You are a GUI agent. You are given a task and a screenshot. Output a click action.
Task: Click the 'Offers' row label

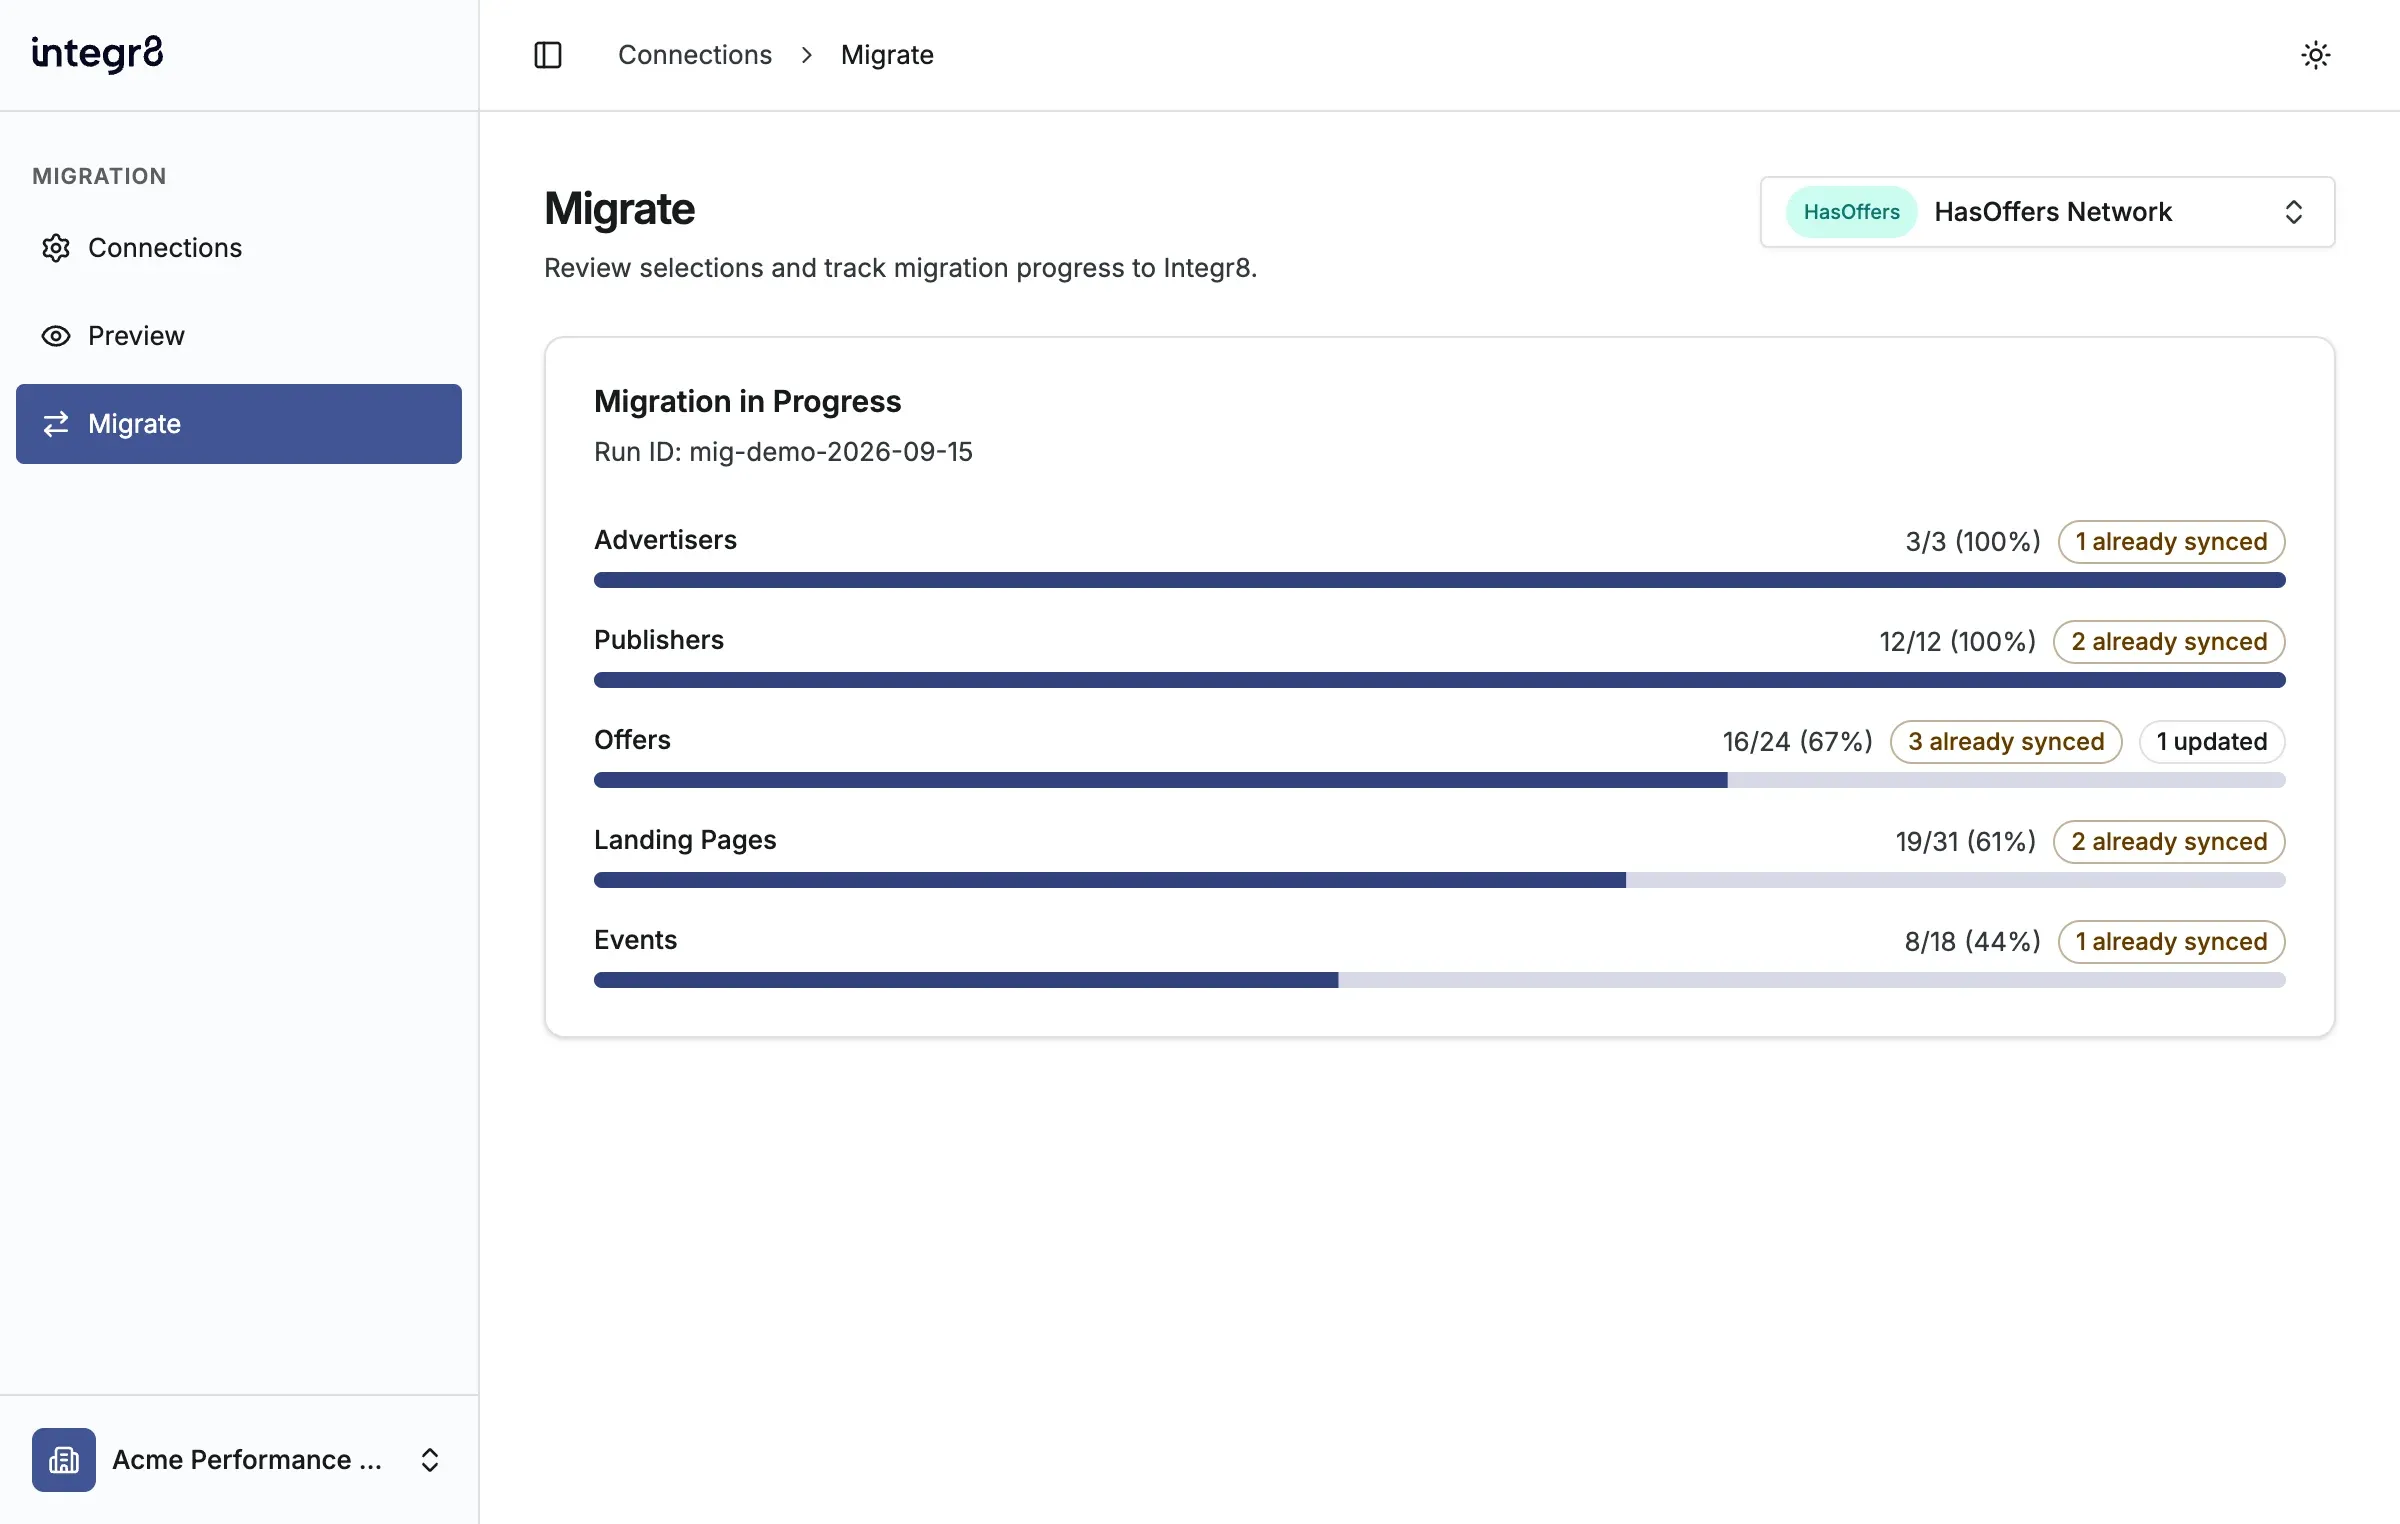[632, 740]
